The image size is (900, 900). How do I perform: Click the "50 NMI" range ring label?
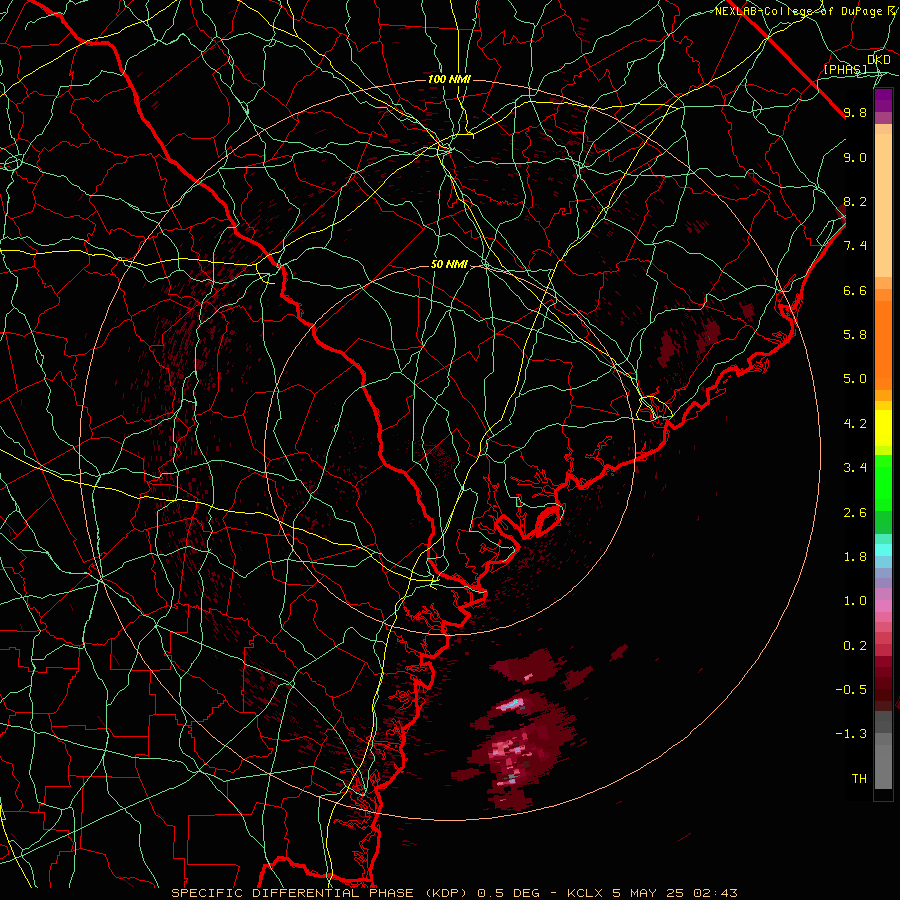tap(449, 265)
